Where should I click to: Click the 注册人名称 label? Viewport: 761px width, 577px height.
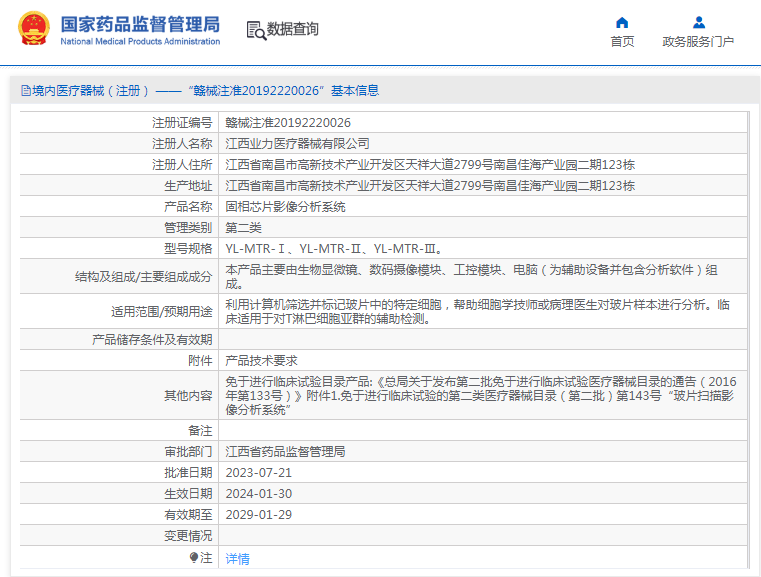coord(182,144)
